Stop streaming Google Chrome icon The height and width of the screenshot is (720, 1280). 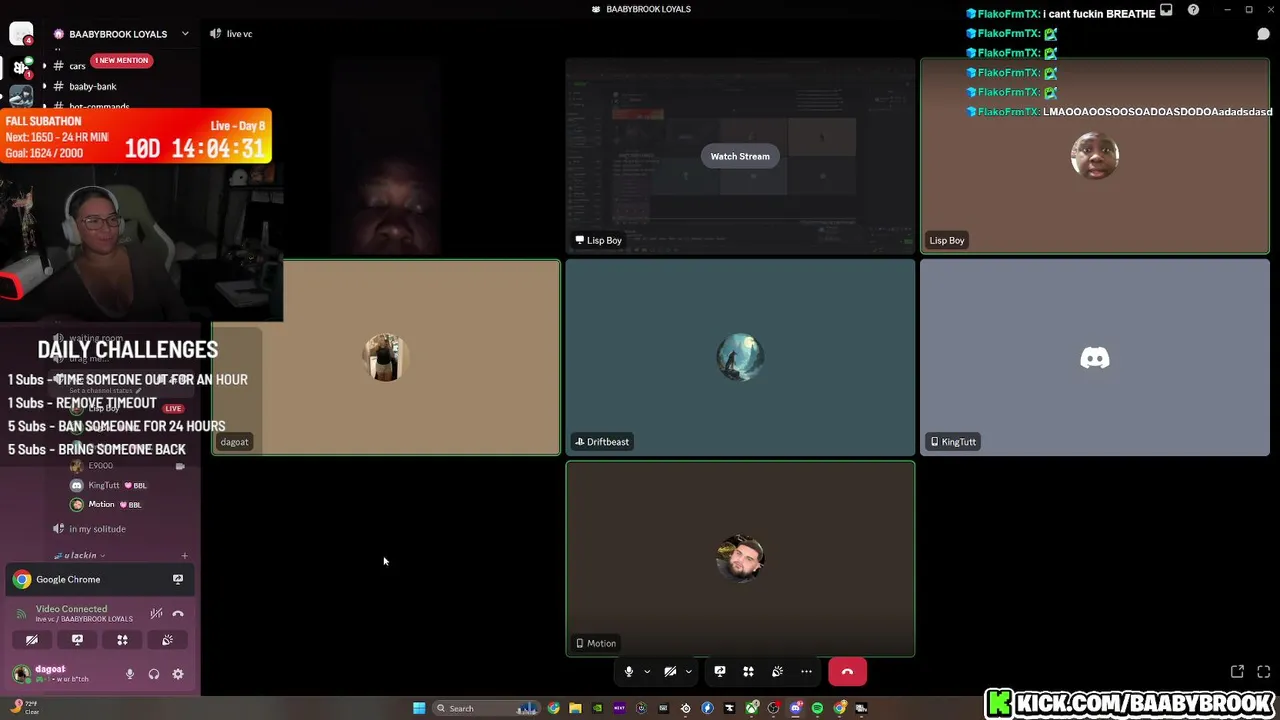pyautogui.click(x=178, y=579)
